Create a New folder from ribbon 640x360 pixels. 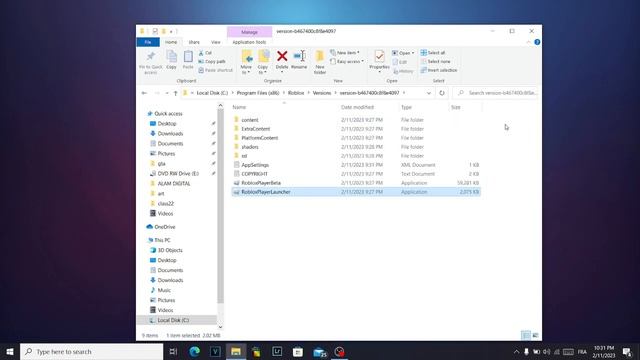(320, 62)
